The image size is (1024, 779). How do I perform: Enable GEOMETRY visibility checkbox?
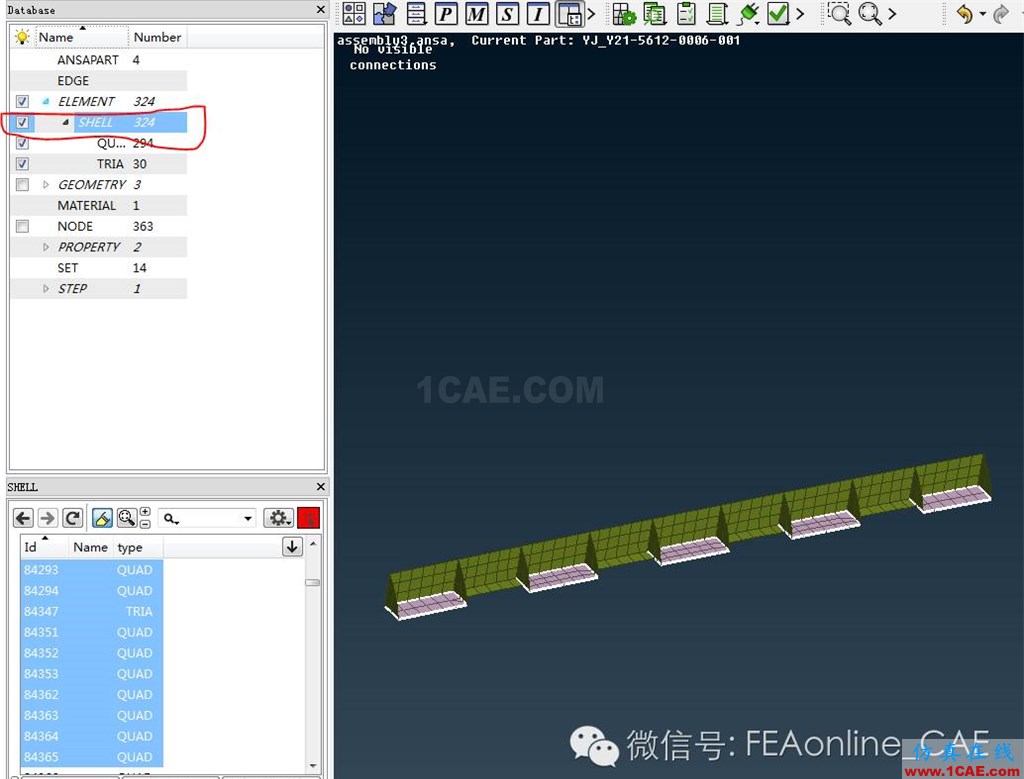22,185
